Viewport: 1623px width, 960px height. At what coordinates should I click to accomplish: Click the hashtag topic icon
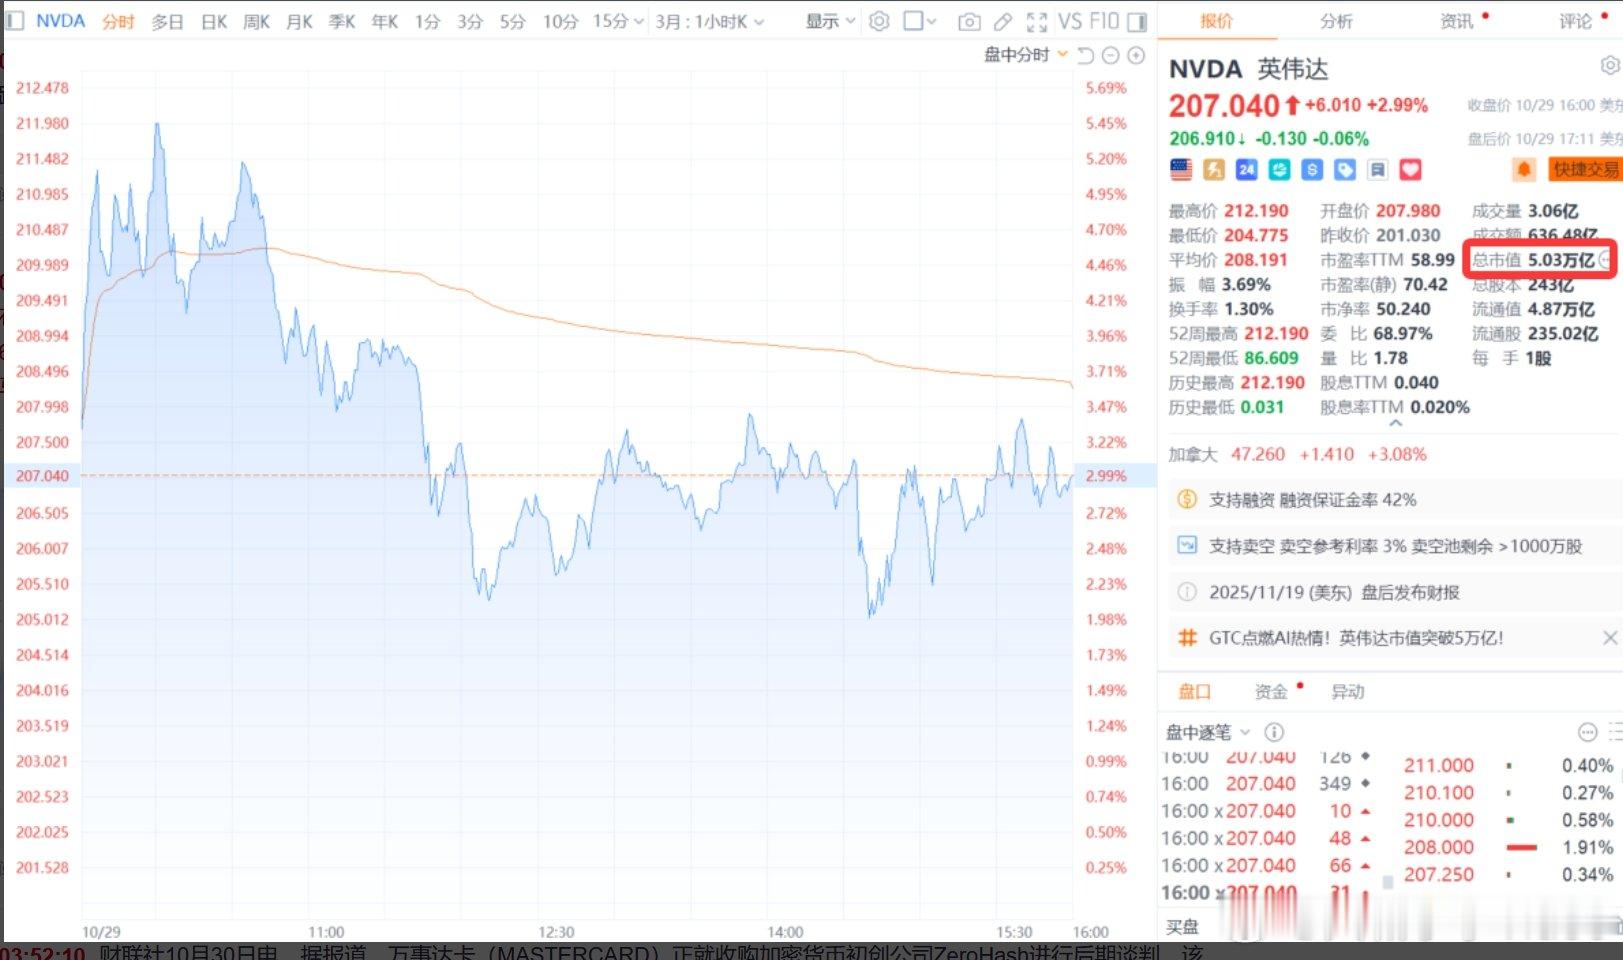pyautogui.click(x=1187, y=638)
